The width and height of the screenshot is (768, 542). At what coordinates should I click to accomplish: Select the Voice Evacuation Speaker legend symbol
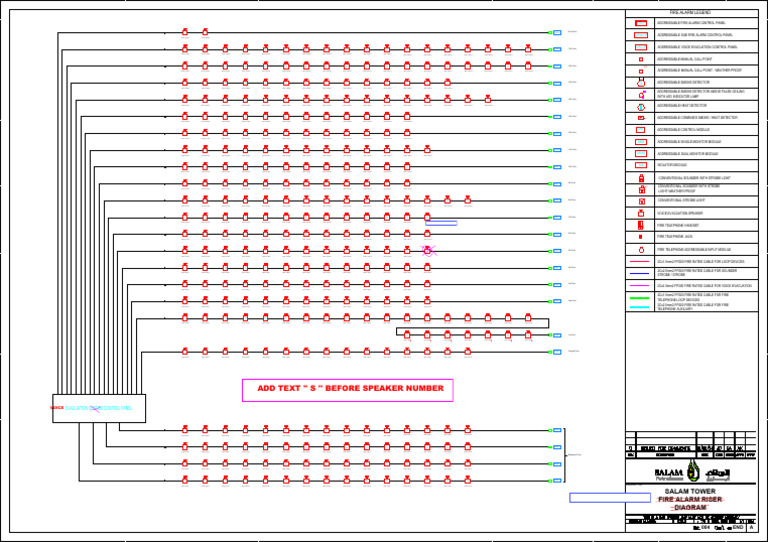click(641, 213)
